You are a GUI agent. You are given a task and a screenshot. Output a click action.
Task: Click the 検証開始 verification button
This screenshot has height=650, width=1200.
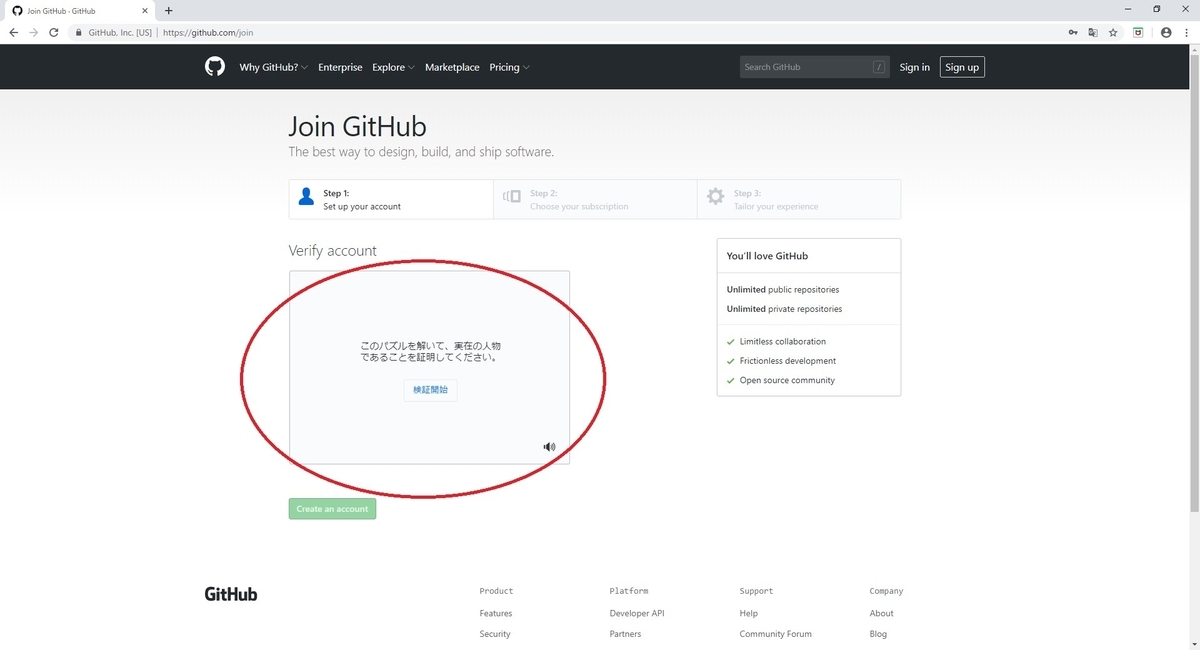click(x=431, y=390)
